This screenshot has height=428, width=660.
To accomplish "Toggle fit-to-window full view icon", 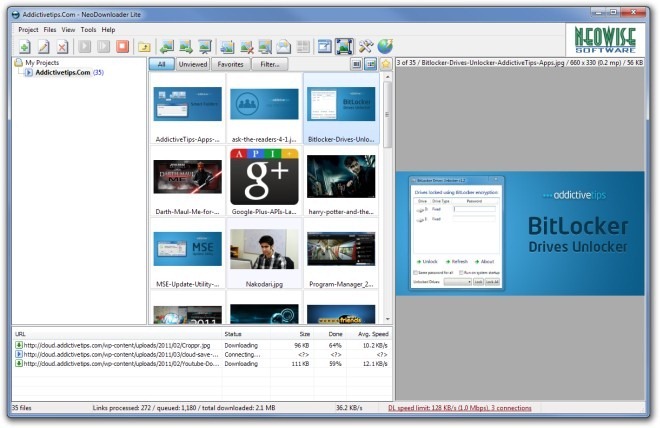I will (344, 46).
